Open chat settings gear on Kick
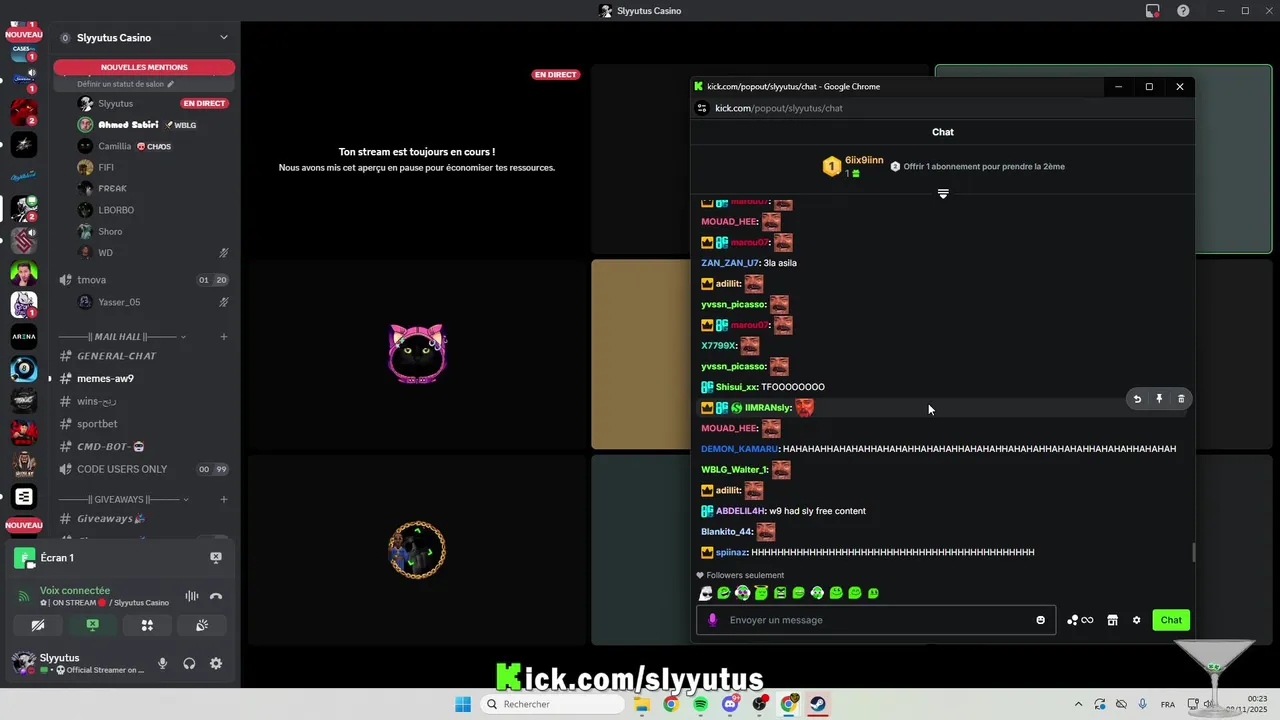 (1136, 620)
